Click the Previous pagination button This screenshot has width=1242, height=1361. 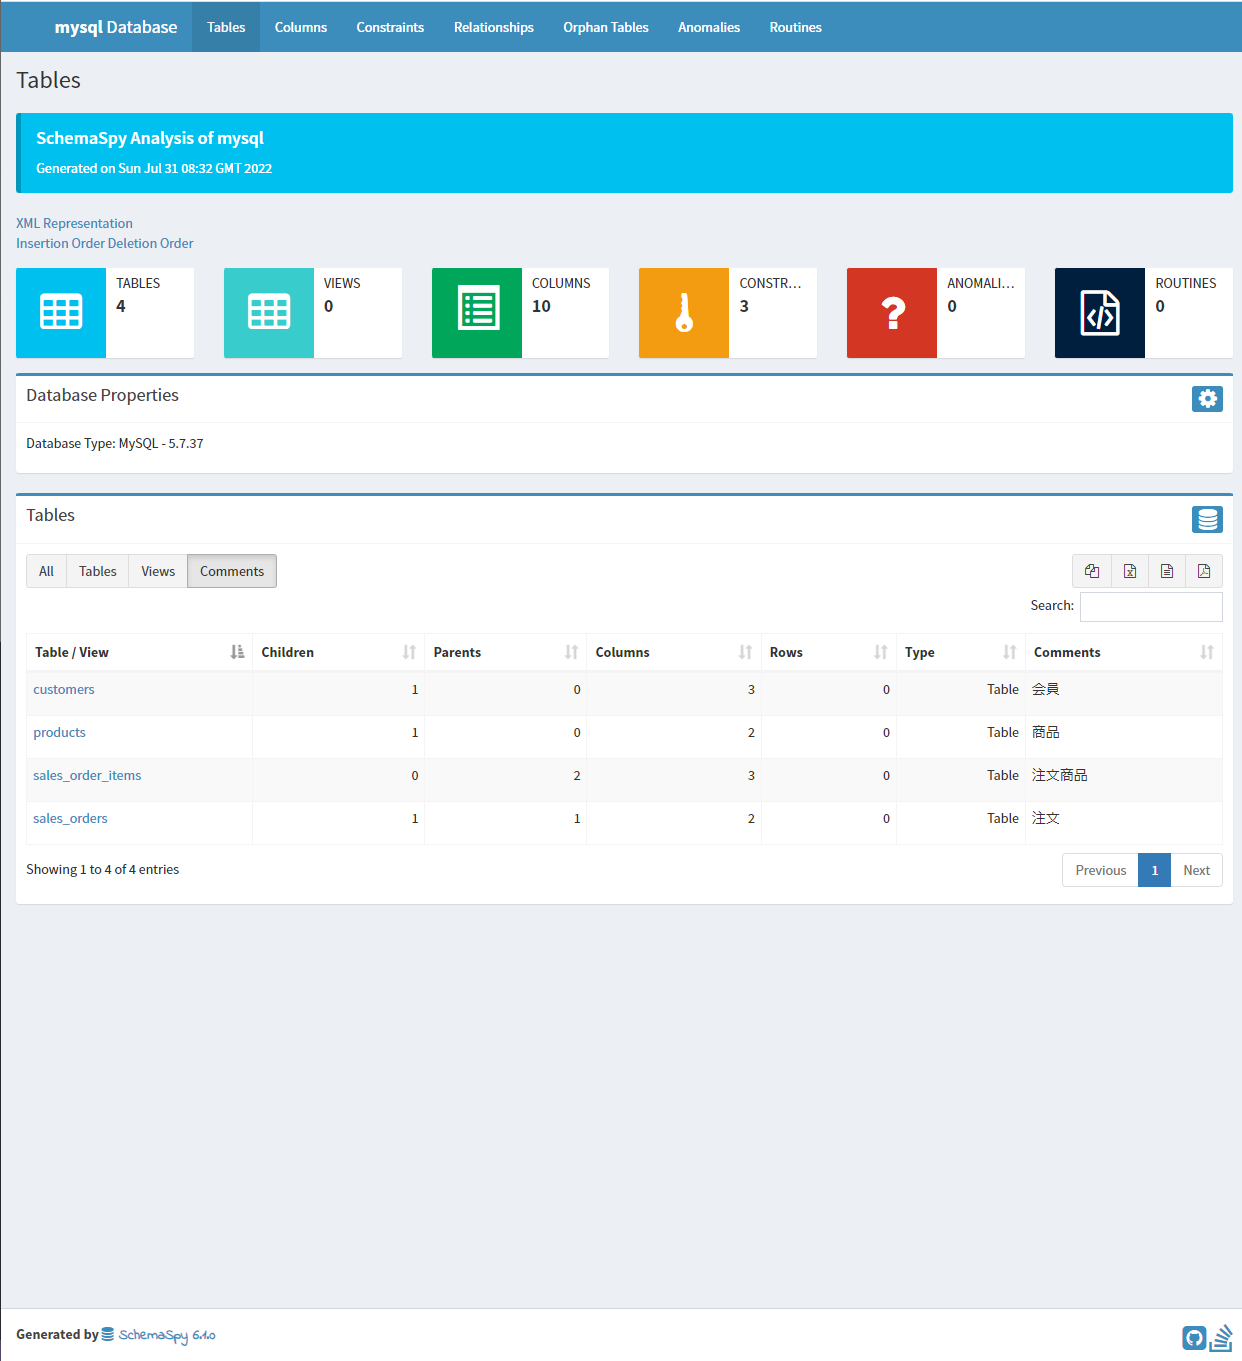point(1101,870)
